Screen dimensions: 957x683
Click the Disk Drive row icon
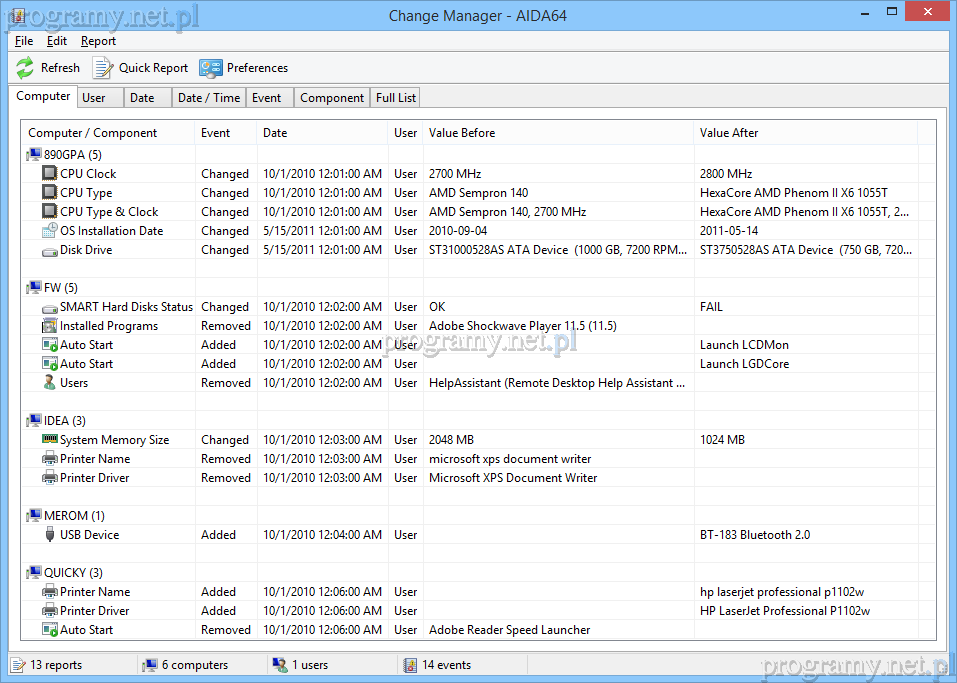point(50,250)
